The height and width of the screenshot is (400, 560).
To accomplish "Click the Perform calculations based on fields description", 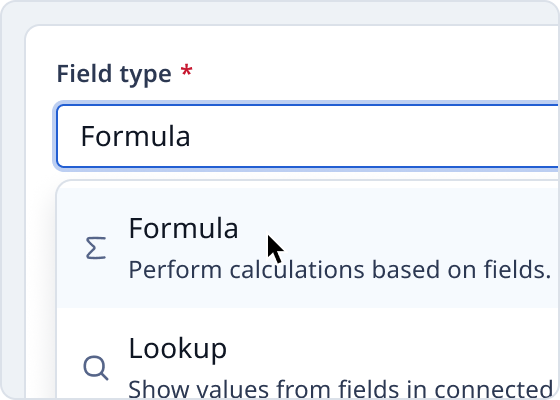I will pyautogui.click(x=340, y=270).
